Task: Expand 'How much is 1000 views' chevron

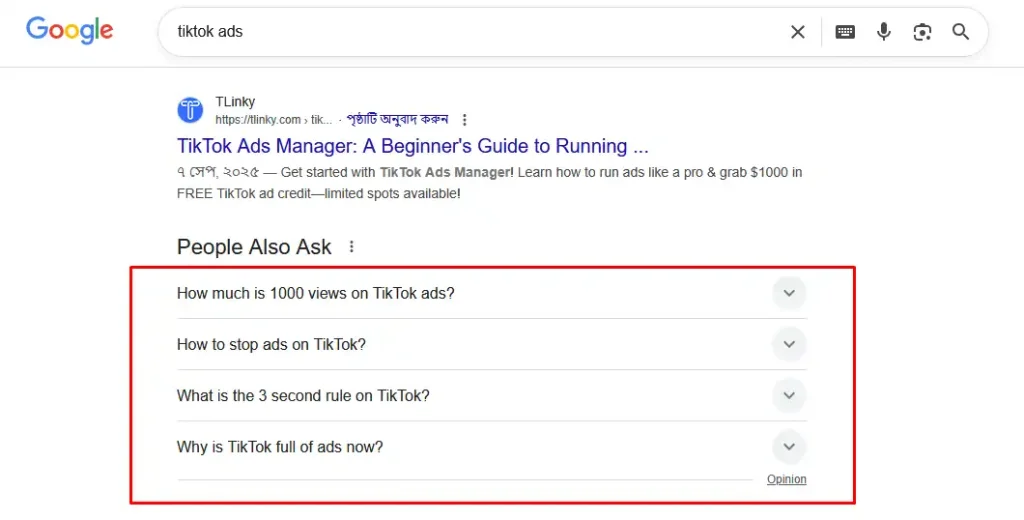Action: point(789,293)
